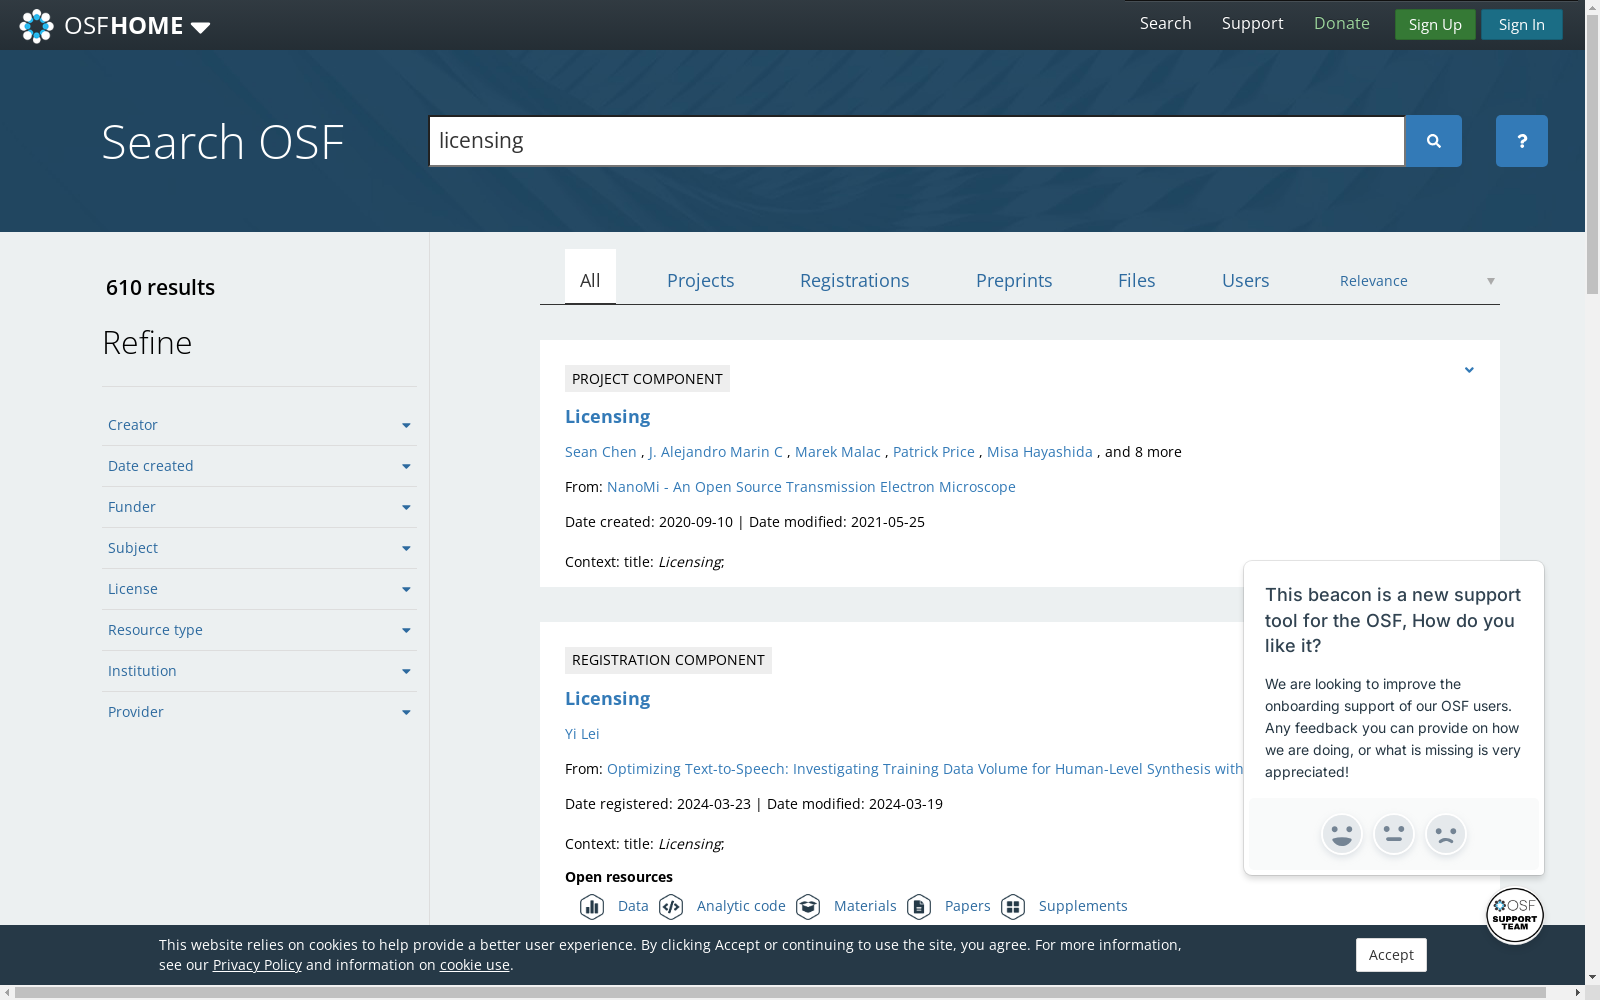This screenshot has height=1000, width=1600.
Task: Switch to the Preprints tab
Action: 1014,281
